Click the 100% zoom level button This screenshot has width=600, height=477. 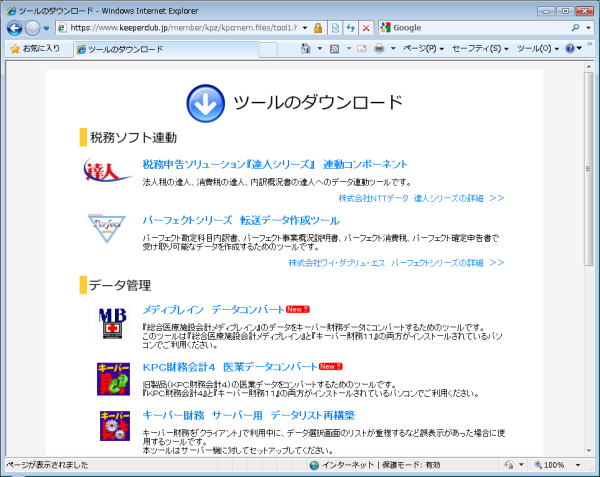[549, 465]
